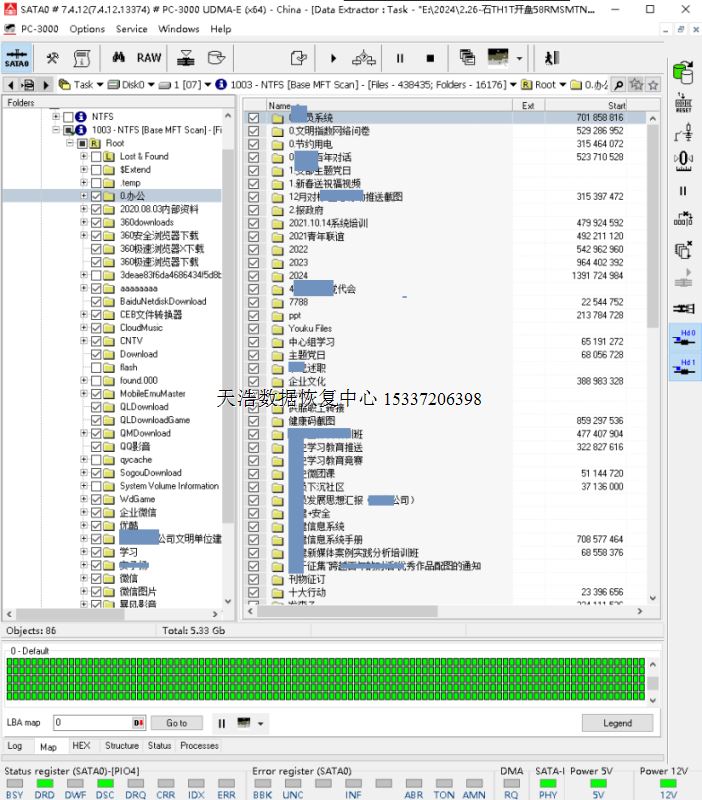
Task: Click the SATA0 port toolbar icon
Action: tap(17, 58)
